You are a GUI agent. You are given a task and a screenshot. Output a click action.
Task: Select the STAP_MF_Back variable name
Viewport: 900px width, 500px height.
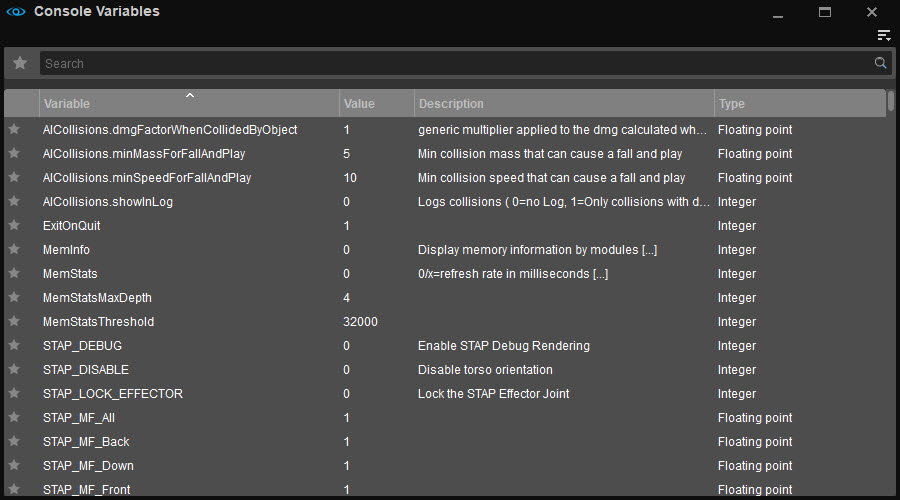(86, 441)
